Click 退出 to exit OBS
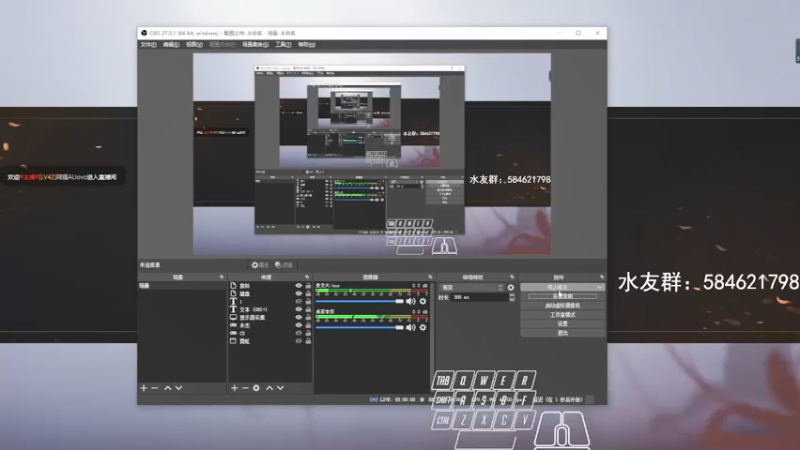The height and width of the screenshot is (450, 800). (x=562, y=333)
